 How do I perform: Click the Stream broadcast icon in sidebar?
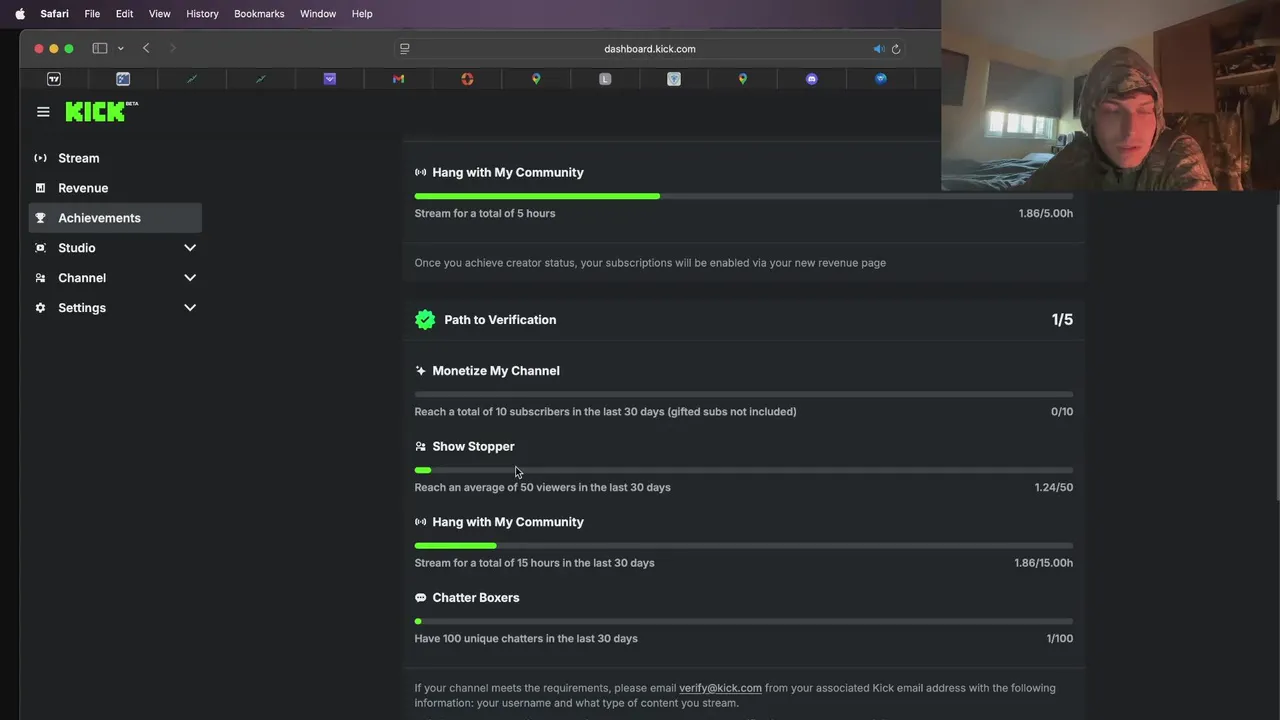point(40,158)
